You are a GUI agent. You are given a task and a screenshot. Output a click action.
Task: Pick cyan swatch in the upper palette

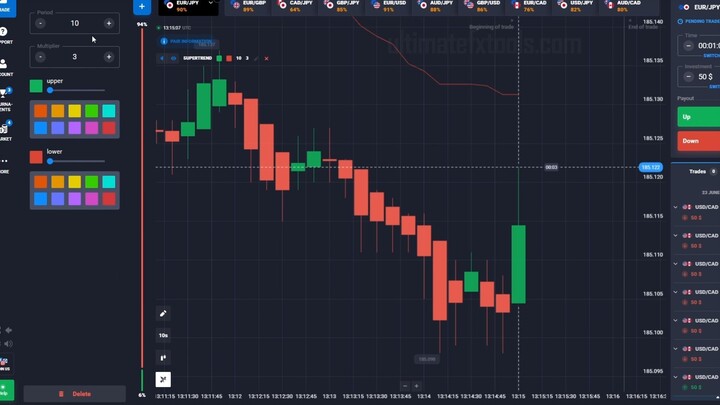click(109, 111)
